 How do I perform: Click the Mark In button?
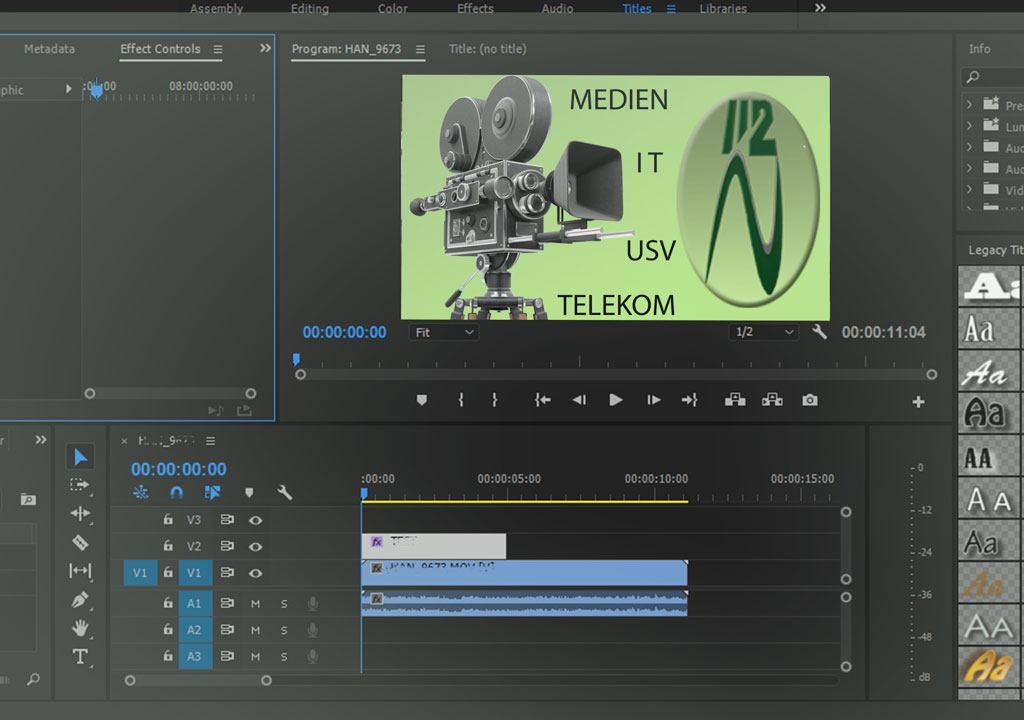tap(461, 400)
